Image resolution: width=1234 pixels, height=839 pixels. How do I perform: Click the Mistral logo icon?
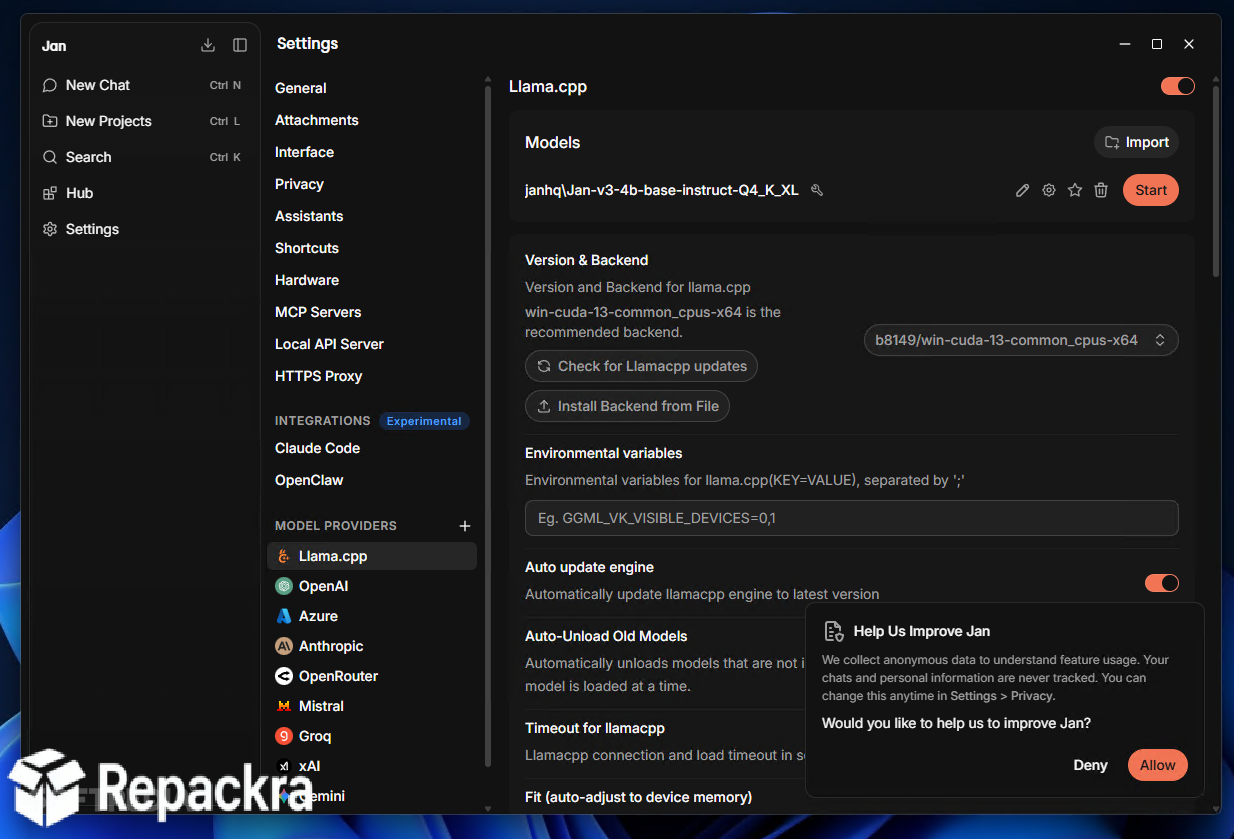284,706
